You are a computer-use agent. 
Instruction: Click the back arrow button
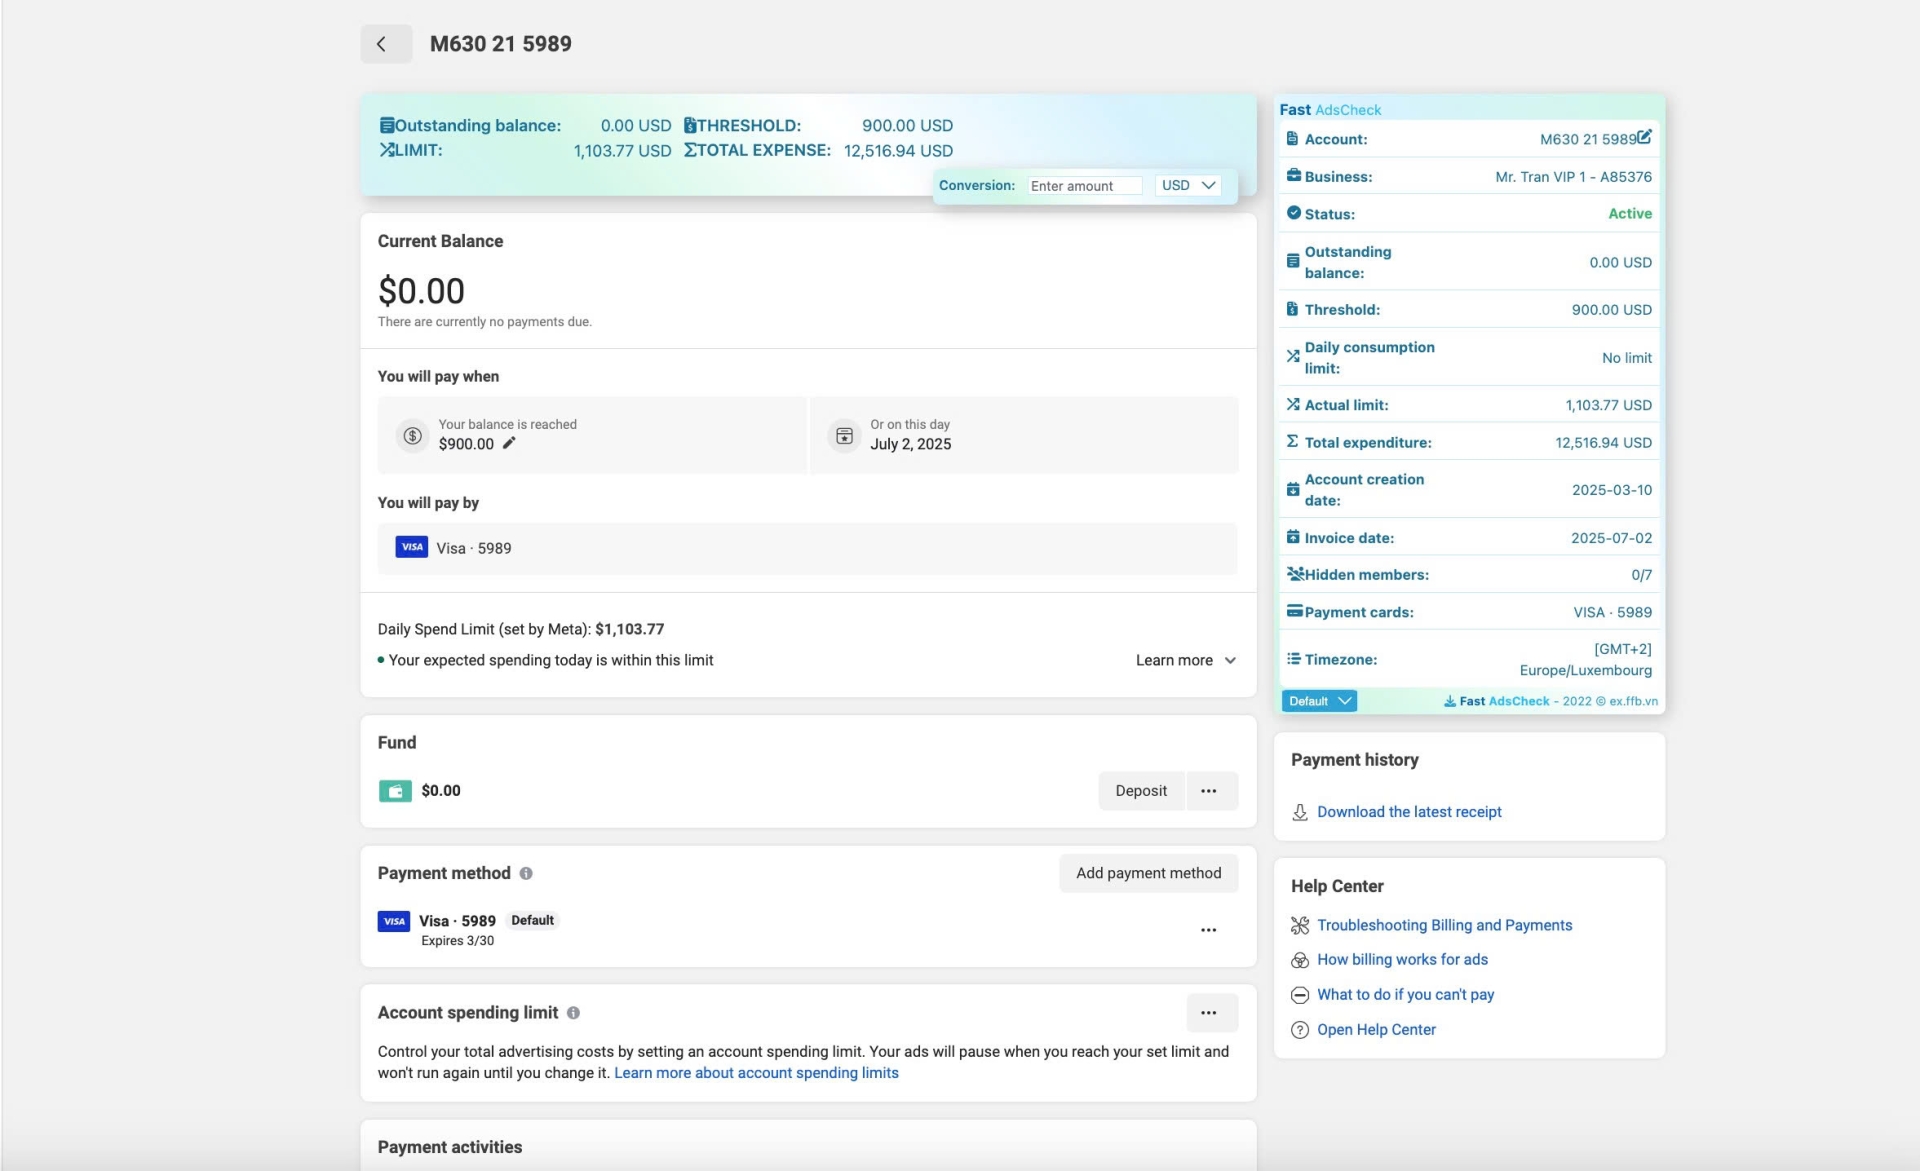coord(385,44)
